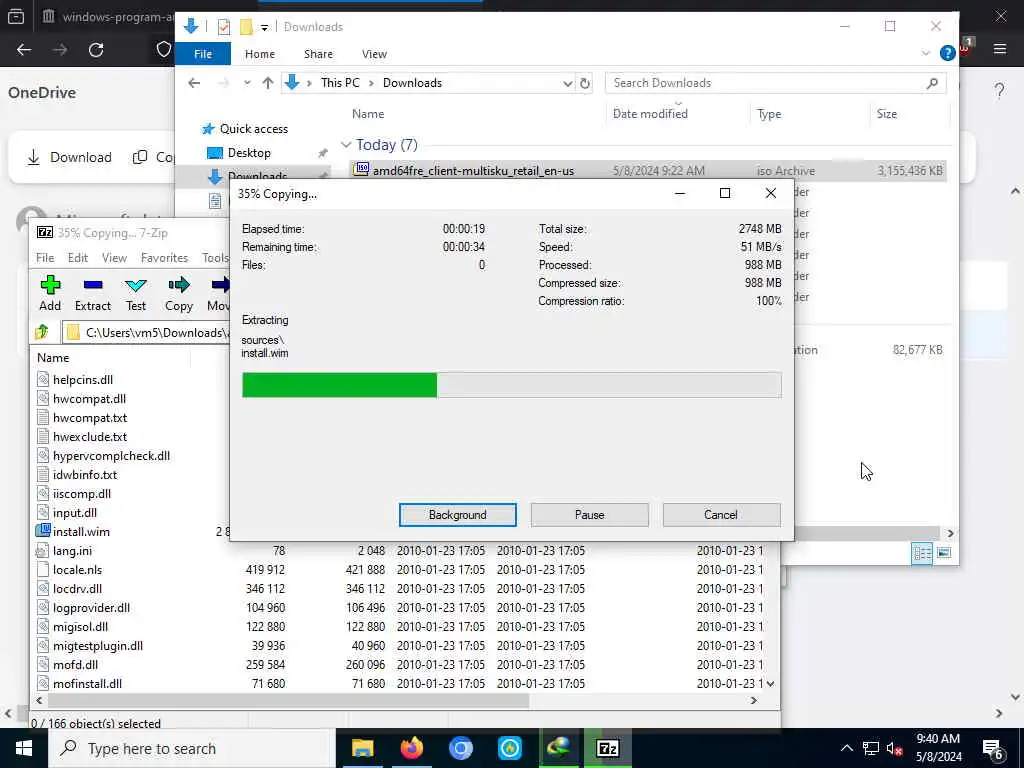Open Explorer help question-mark icon
The height and width of the screenshot is (768, 1024).
[x=948, y=54]
